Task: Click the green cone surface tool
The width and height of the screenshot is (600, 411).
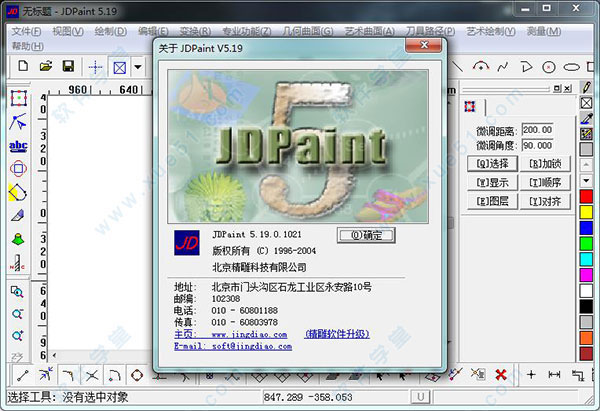Action: click(x=18, y=240)
